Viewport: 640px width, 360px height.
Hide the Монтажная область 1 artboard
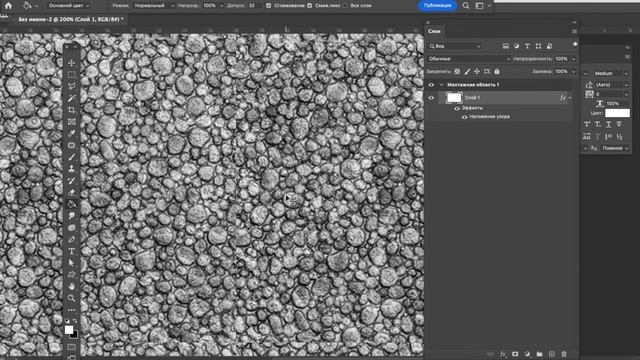[x=431, y=85]
